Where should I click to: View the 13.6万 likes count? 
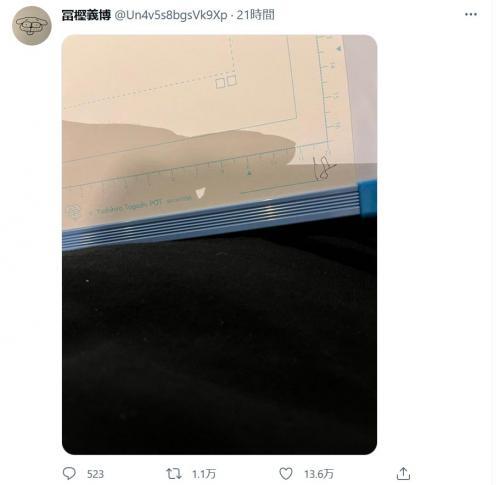click(x=319, y=474)
